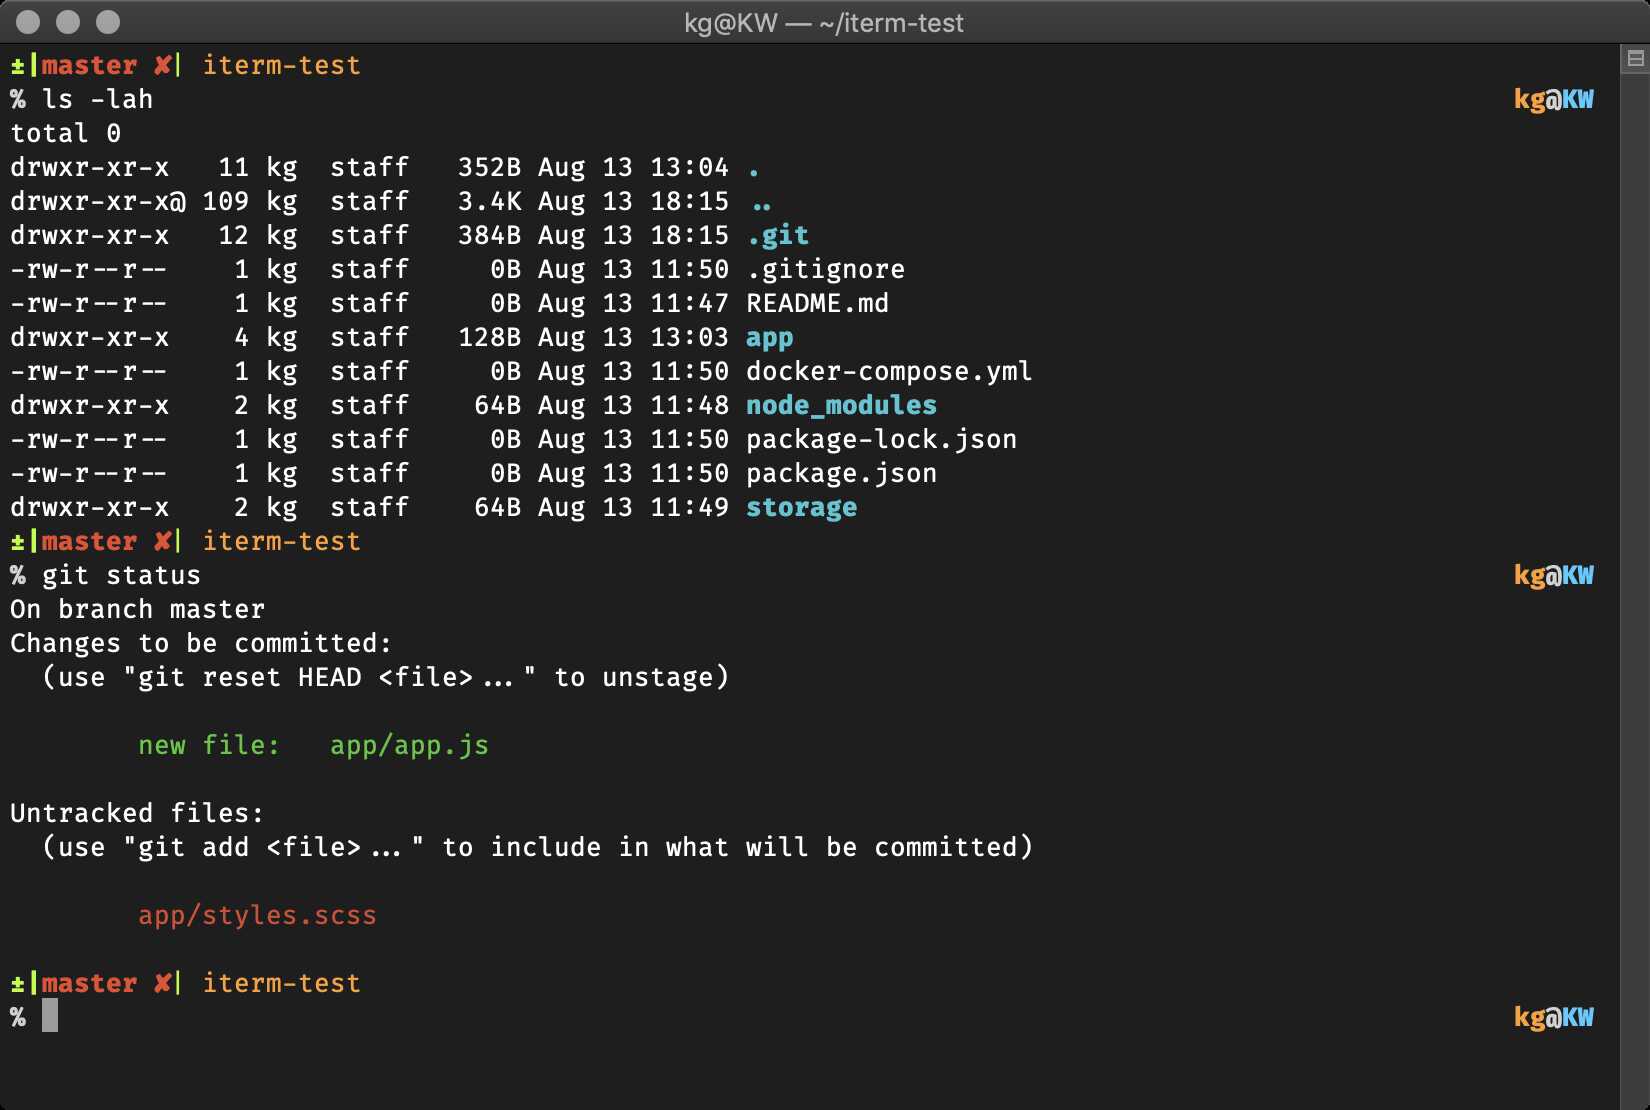Click the '.git' directory name
The width and height of the screenshot is (1650, 1110).
pyautogui.click(x=778, y=236)
